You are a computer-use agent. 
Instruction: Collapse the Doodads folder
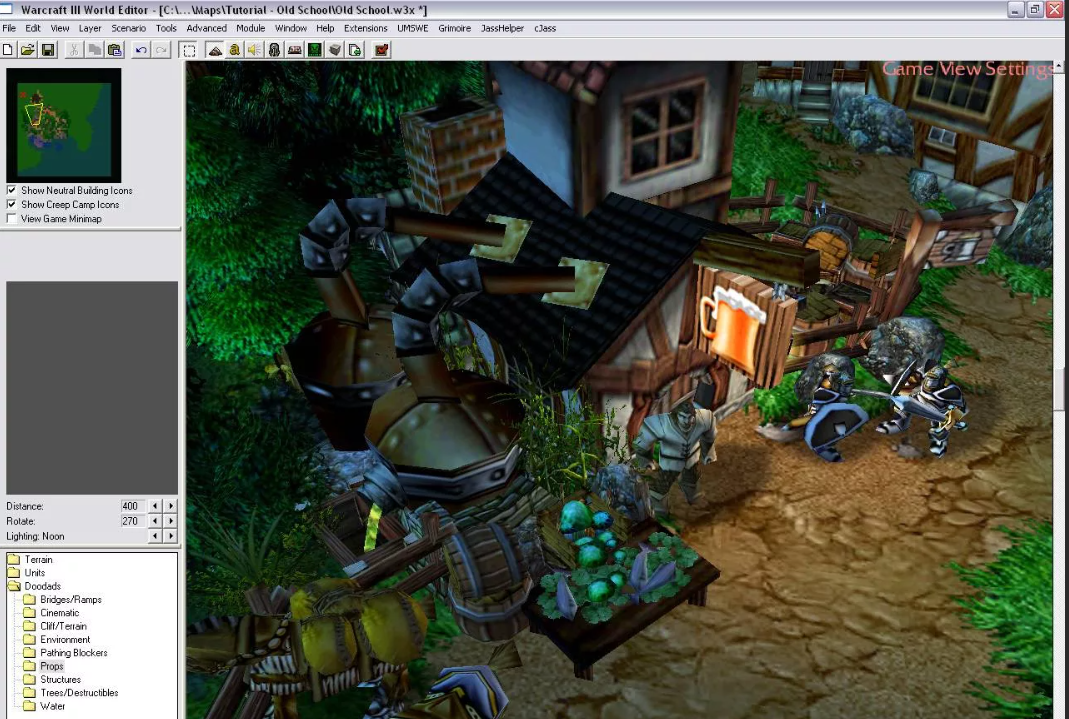[42, 586]
